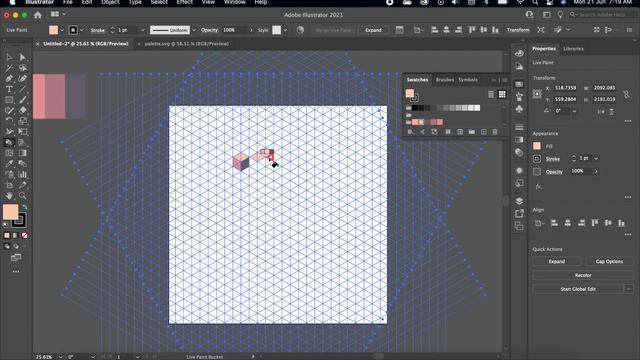Toggle constrain width and height proportions
The height and width of the screenshot is (360, 640).
coord(627,94)
